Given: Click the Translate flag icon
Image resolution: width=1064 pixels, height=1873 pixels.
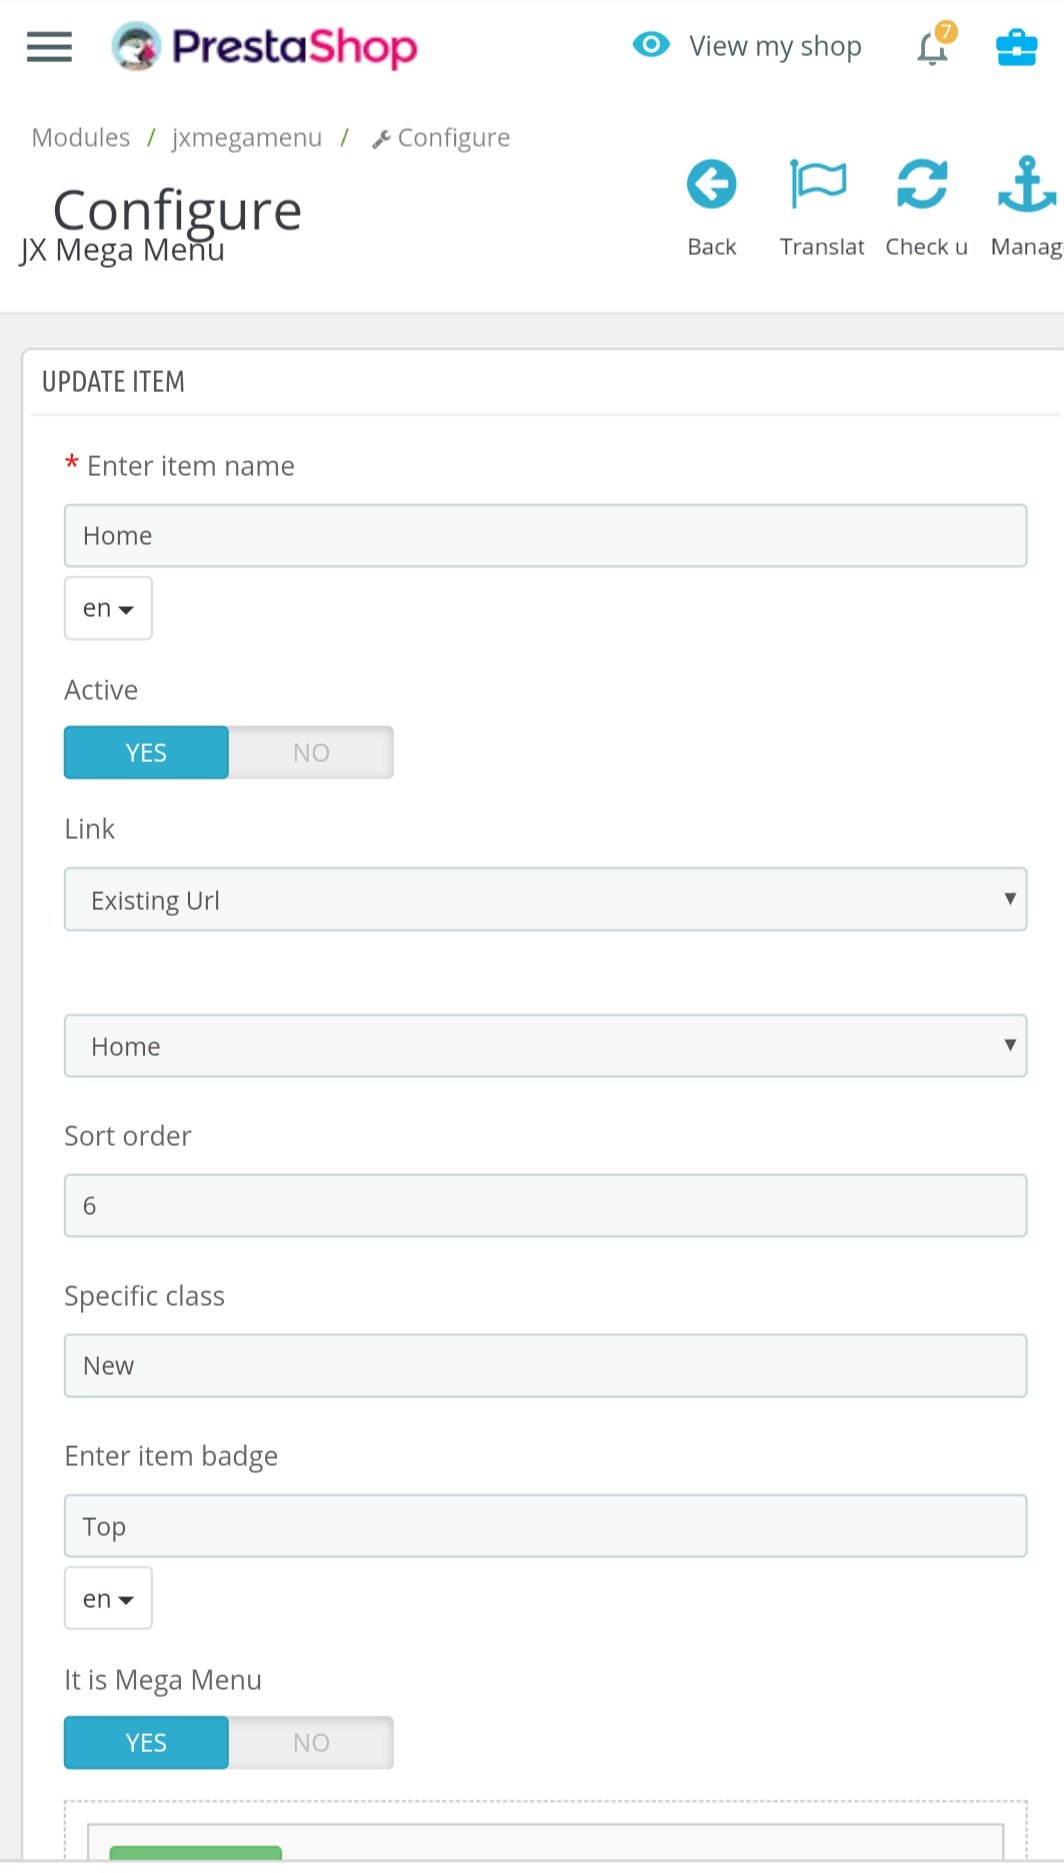Looking at the screenshot, I should [819, 185].
